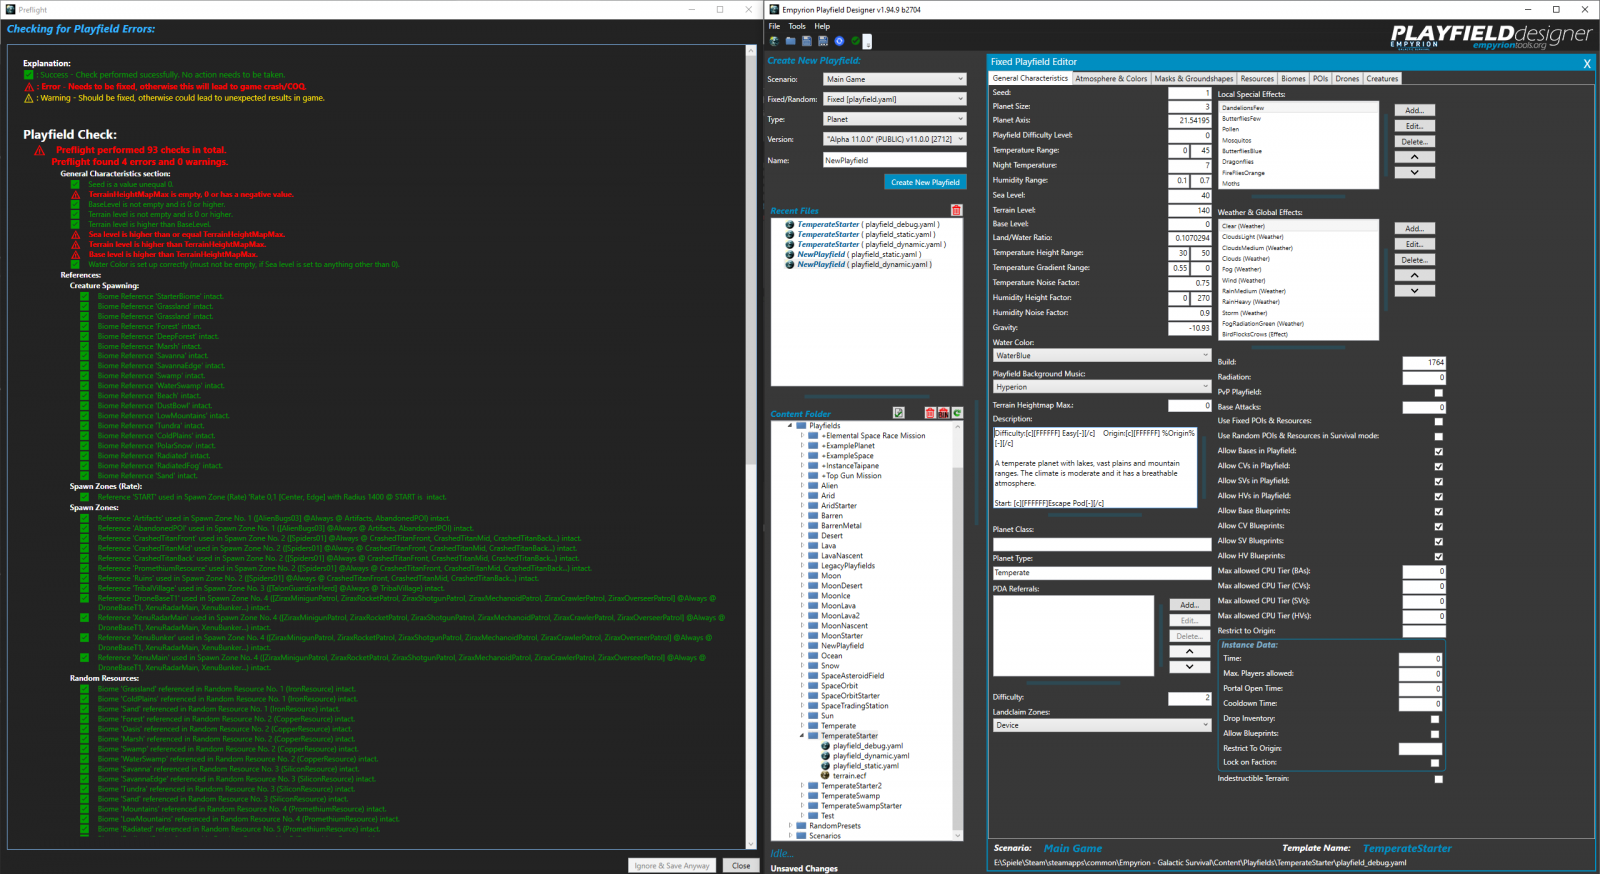Click Add for PDA Referrals
The height and width of the screenshot is (874, 1600).
click(1189, 605)
